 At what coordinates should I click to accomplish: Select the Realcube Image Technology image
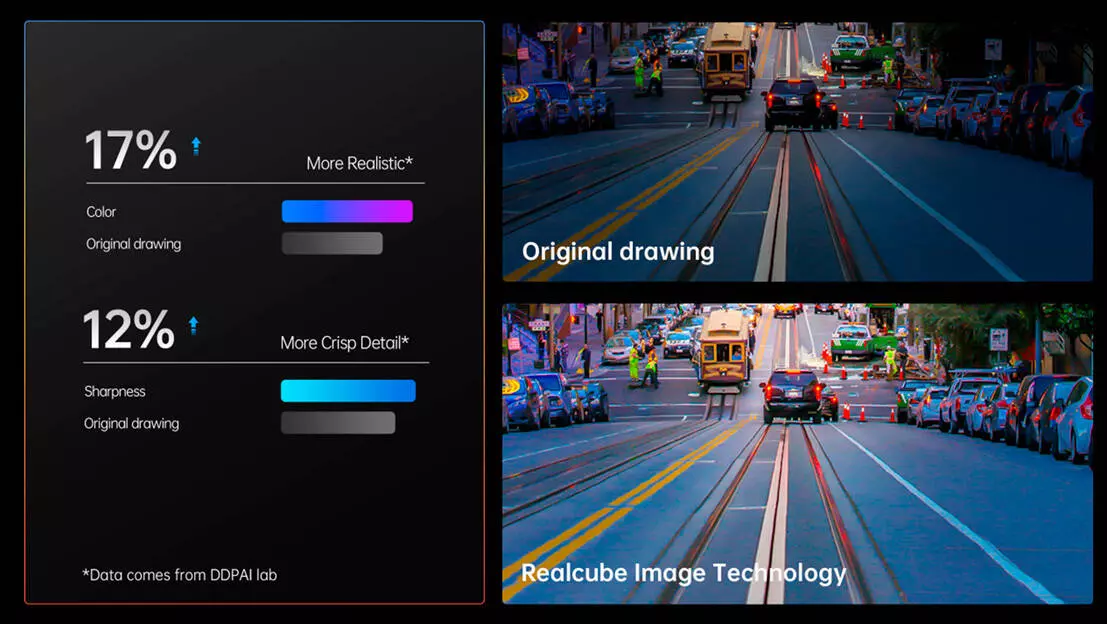[x=797, y=453]
